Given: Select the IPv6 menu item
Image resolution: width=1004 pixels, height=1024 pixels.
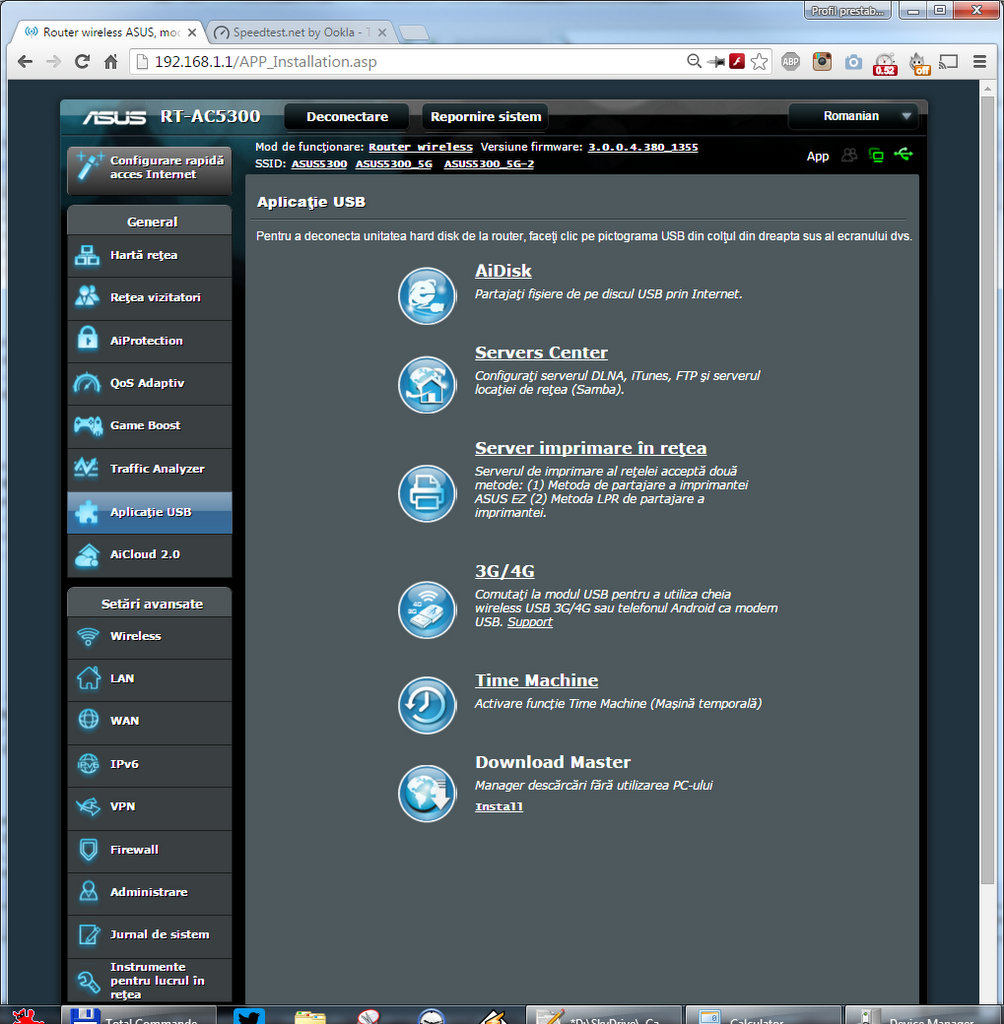Looking at the screenshot, I should [150, 765].
